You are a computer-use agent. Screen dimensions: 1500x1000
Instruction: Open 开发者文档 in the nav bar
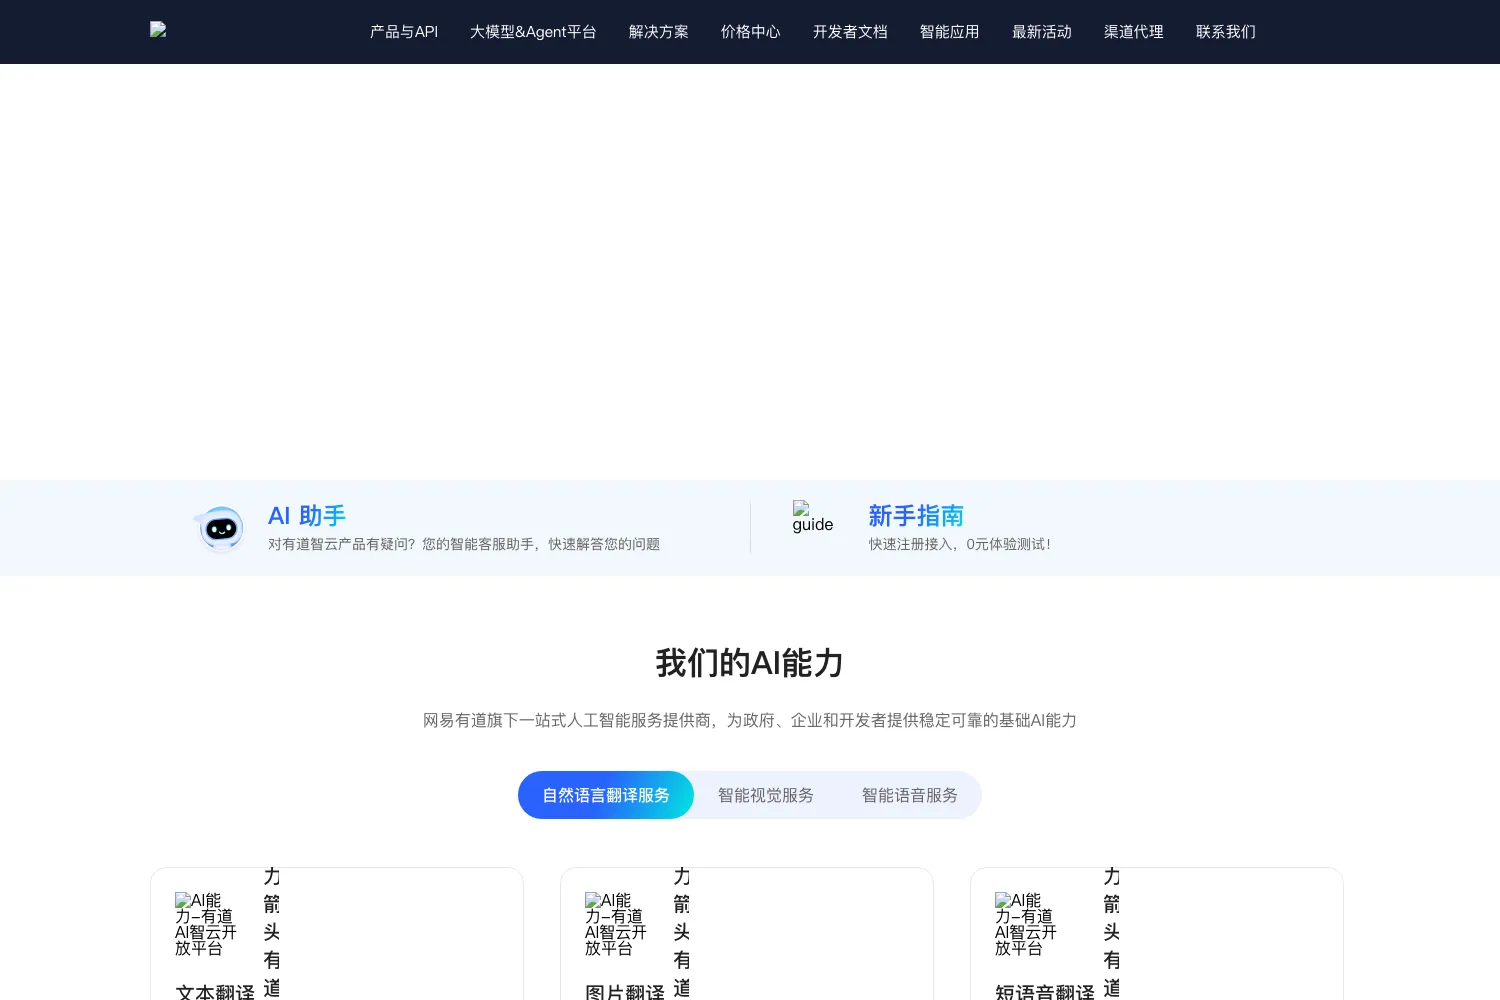click(x=850, y=32)
